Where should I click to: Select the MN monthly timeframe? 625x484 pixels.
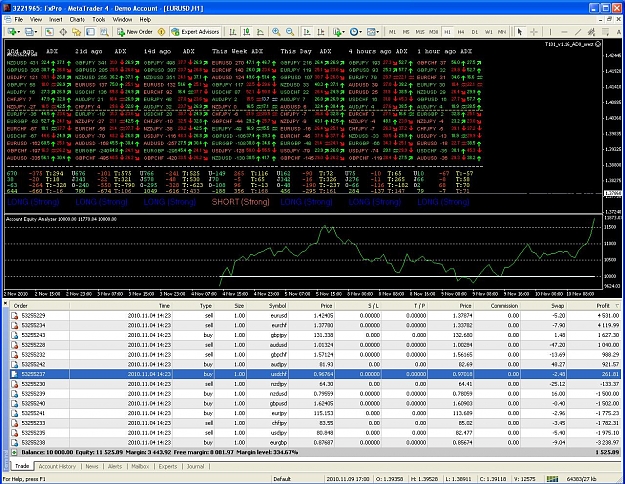point(502,32)
